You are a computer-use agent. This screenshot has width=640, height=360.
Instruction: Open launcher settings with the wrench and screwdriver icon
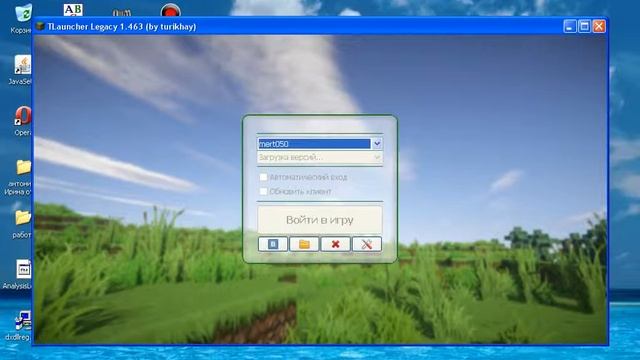coord(367,244)
